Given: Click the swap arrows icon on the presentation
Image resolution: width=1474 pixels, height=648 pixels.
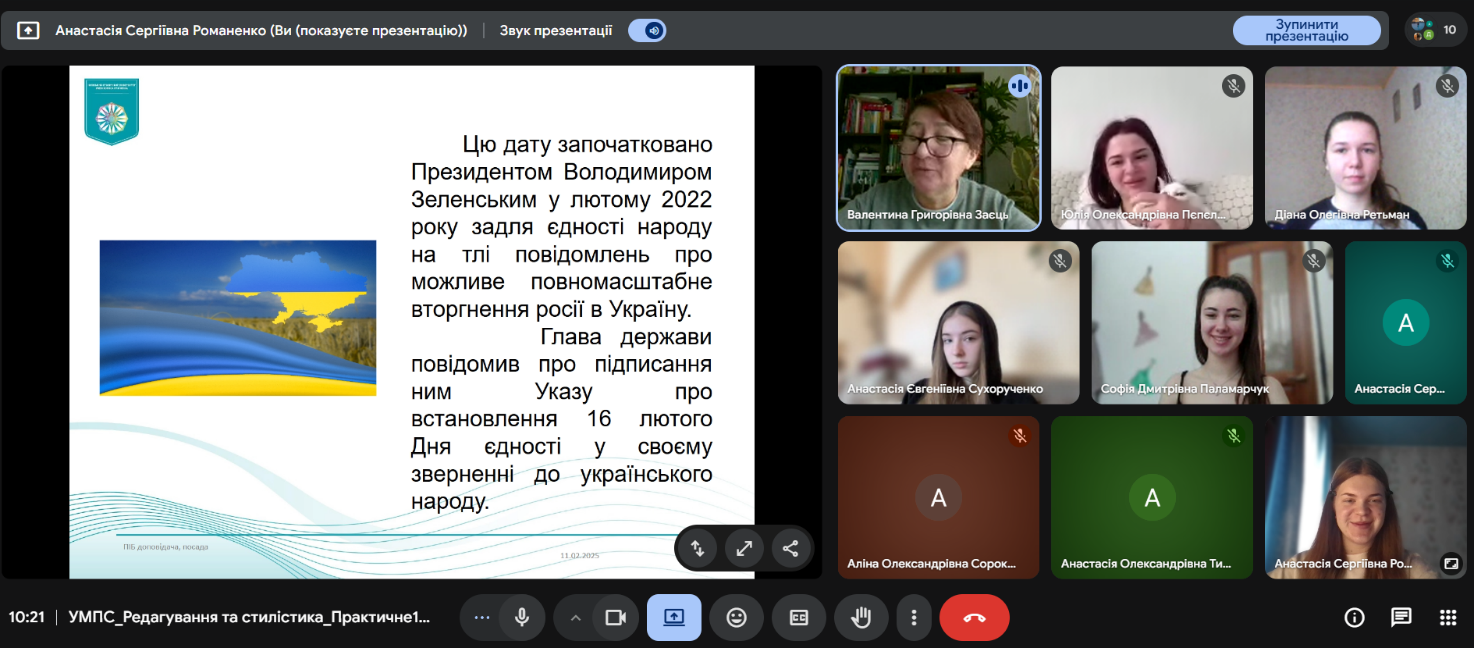Looking at the screenshot, I should [698, 548].
